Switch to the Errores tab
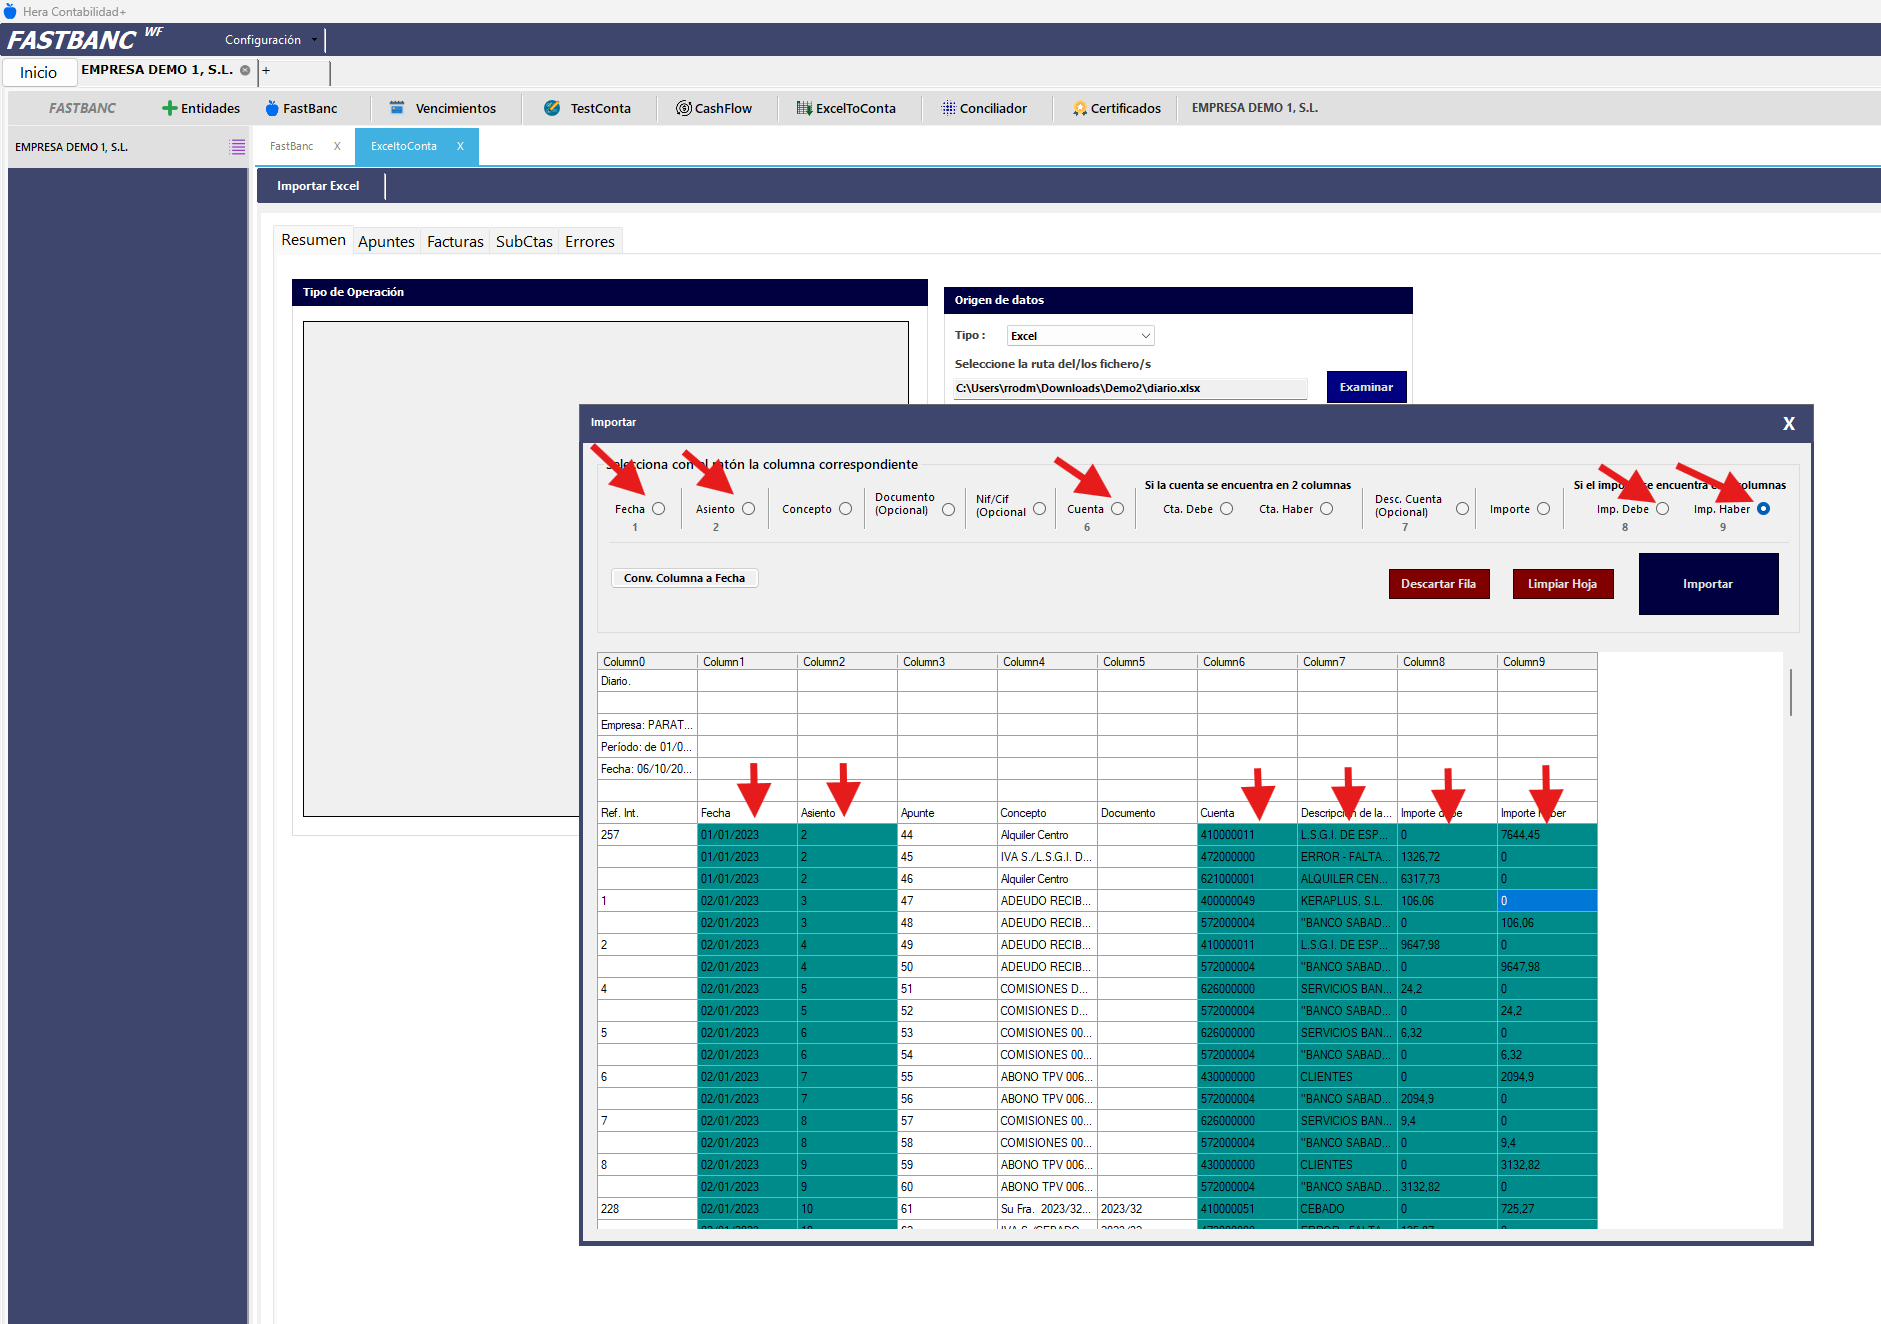The width and height of the screenshot is (1881, 1324). (x=589, y=241)
